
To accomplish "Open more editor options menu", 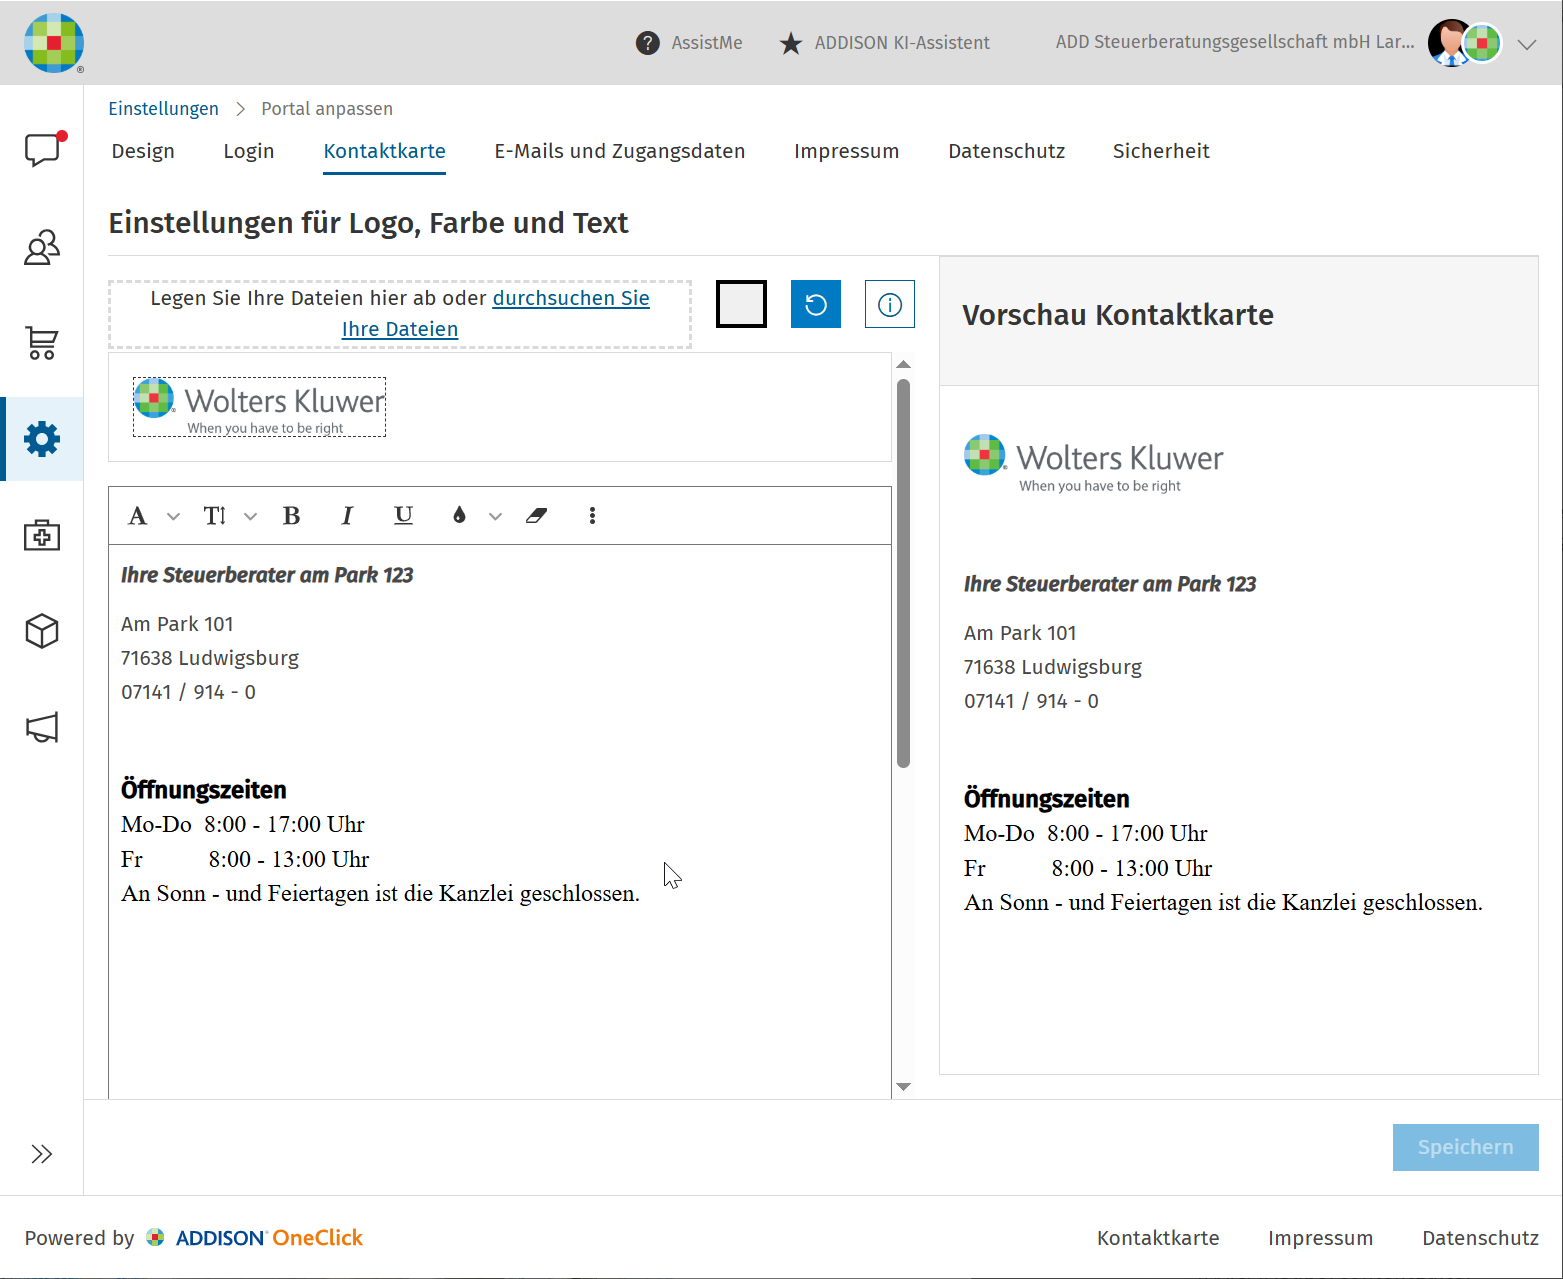I will click(592, 516).
